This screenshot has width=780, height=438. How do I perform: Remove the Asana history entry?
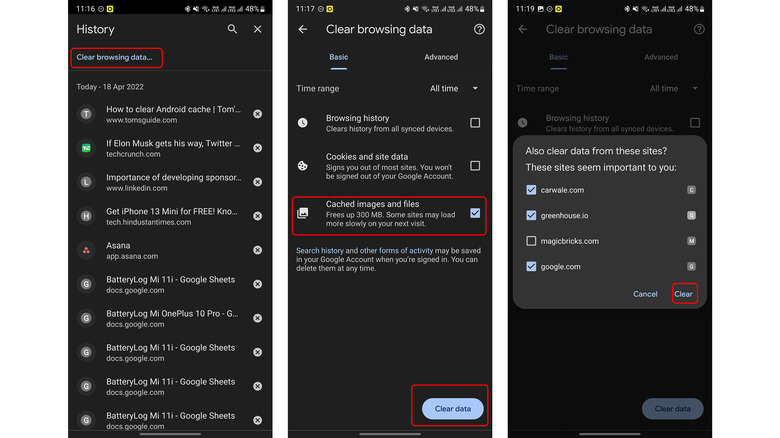(x=258, y=250)
